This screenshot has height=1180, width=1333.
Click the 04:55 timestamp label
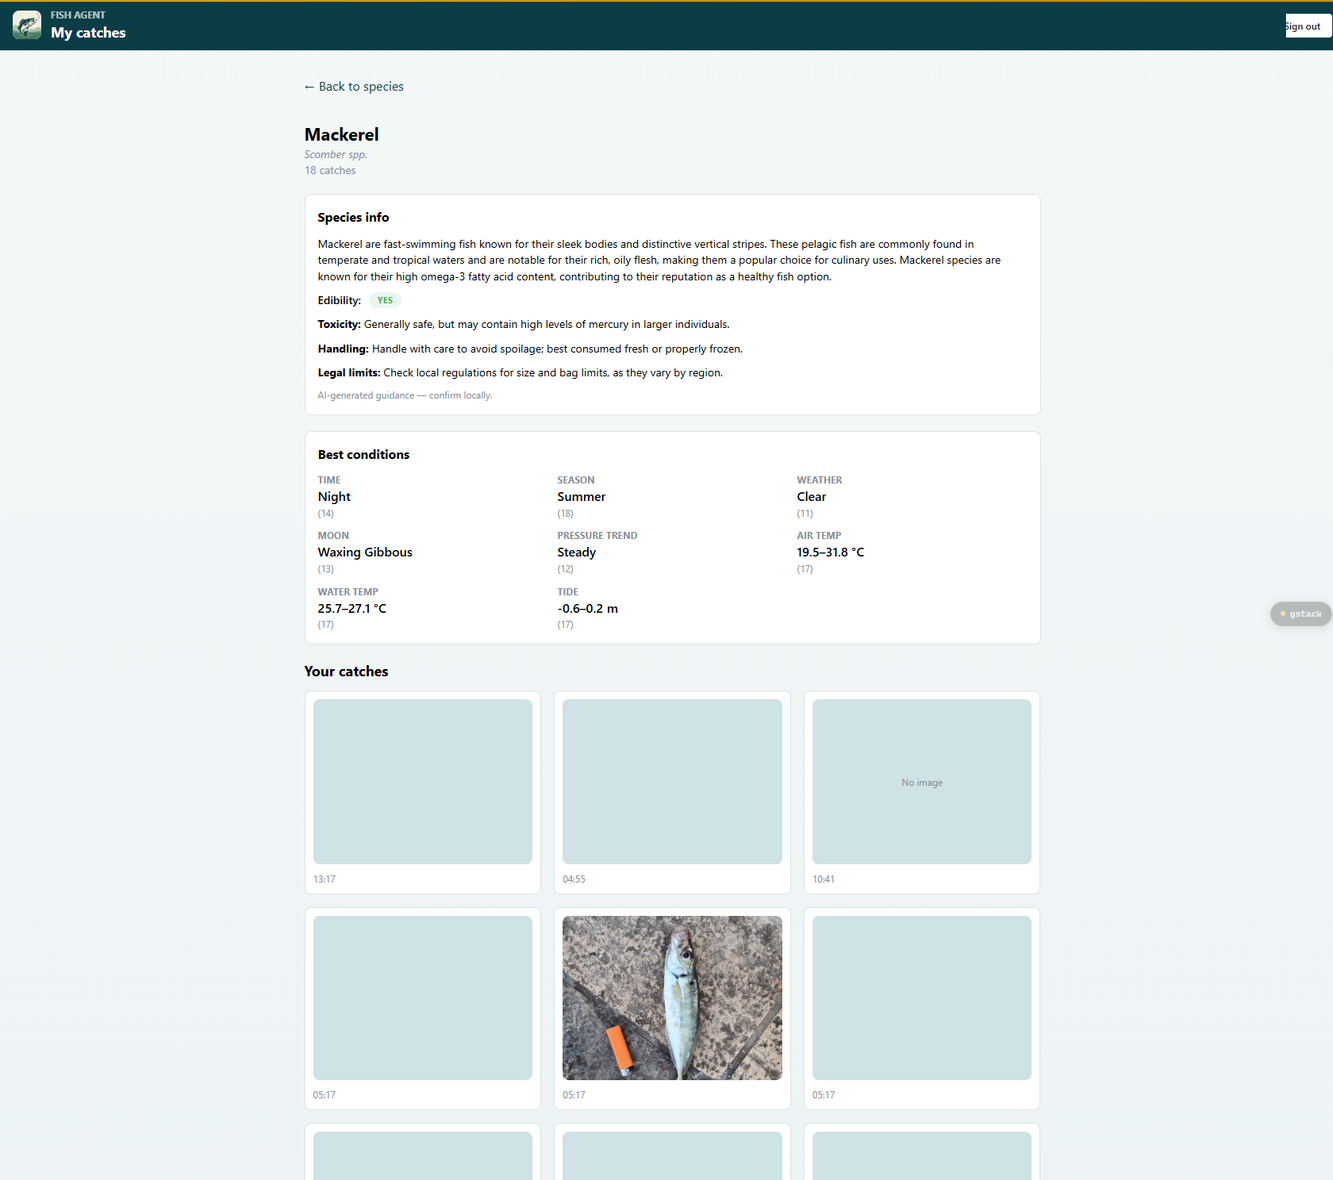pyautogui.click(x=574, y=880)
